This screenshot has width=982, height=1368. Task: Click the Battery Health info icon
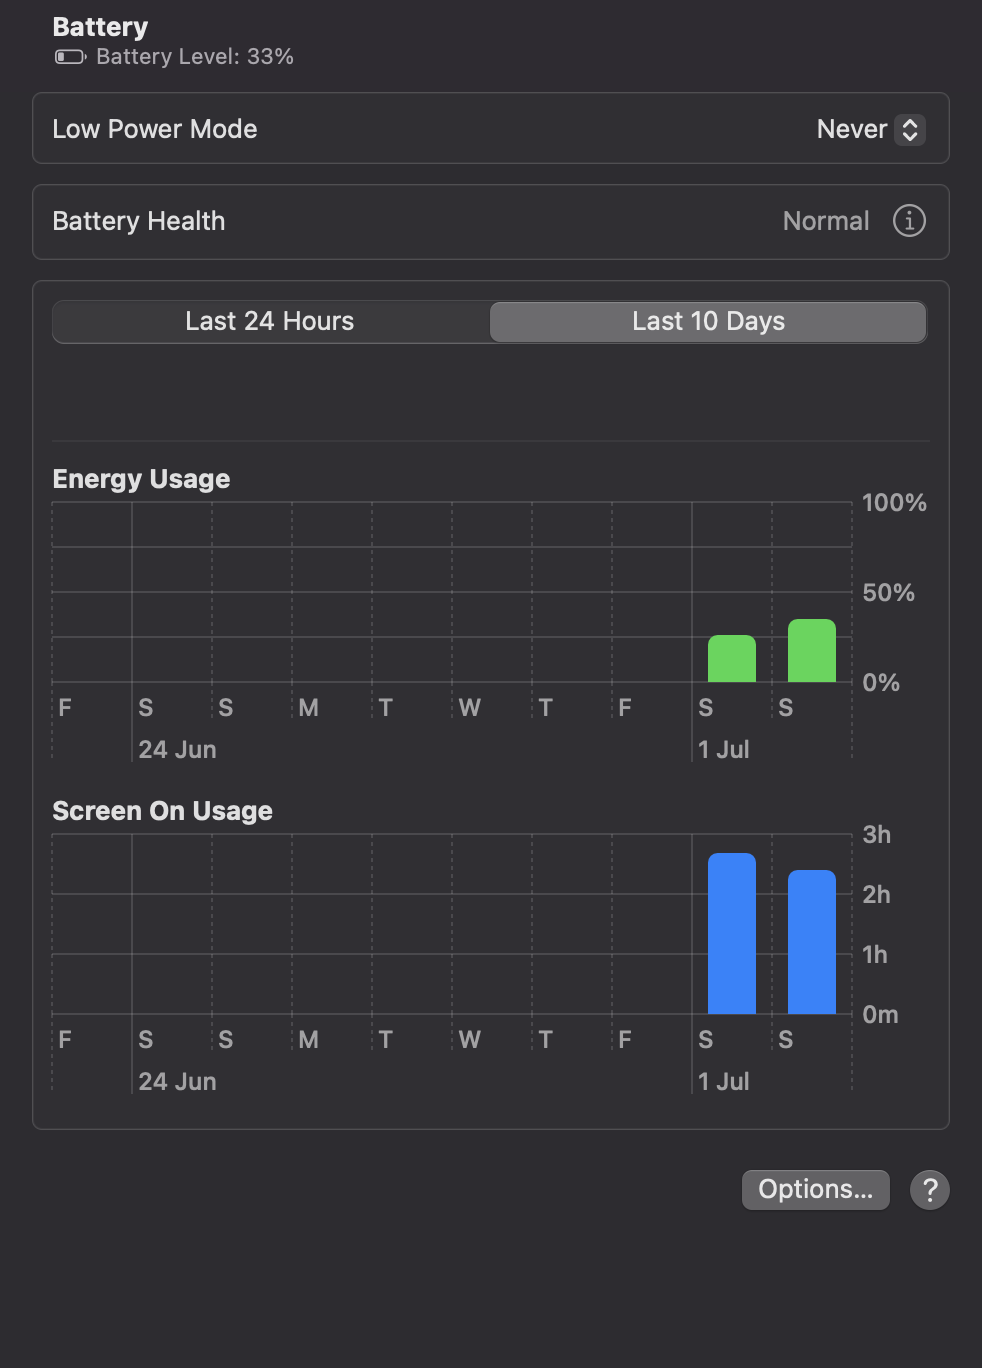coord(908,221)
